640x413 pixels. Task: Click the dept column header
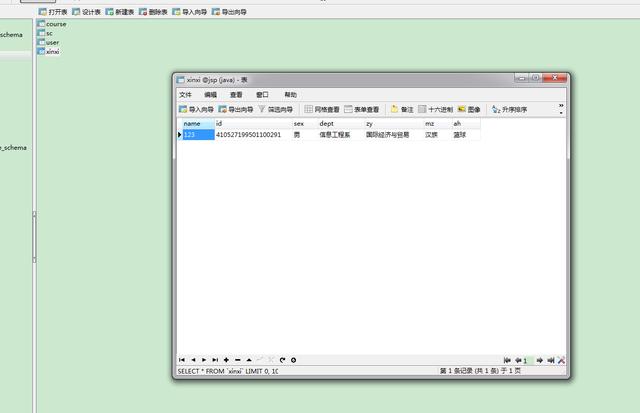coord(341,124)
